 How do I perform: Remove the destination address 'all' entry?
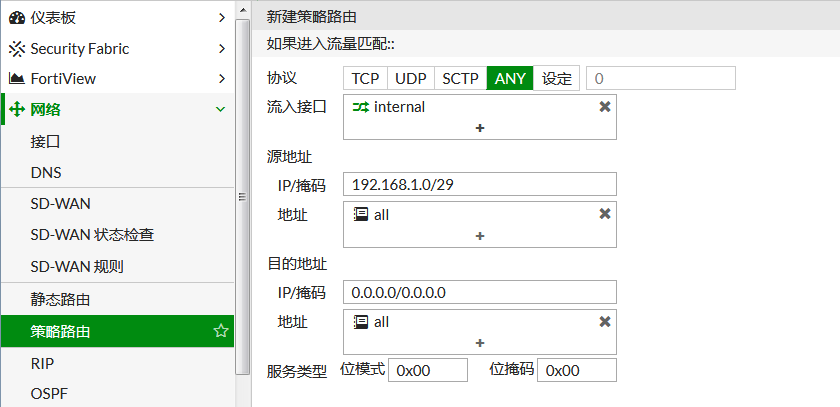click(x=604, y=322)
